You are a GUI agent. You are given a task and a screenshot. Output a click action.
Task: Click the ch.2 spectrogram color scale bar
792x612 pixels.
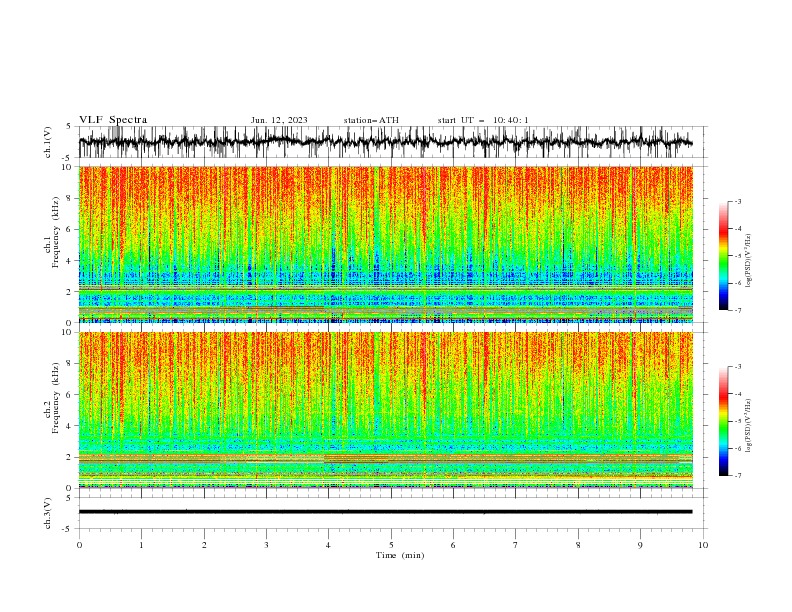coord(723,421)
